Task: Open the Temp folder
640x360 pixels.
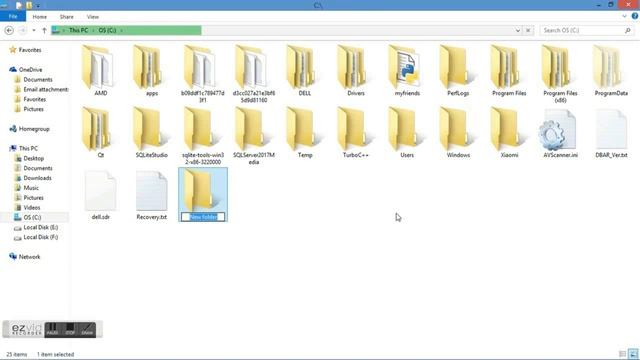Action: pyautogui.click(x=304, y=132)
